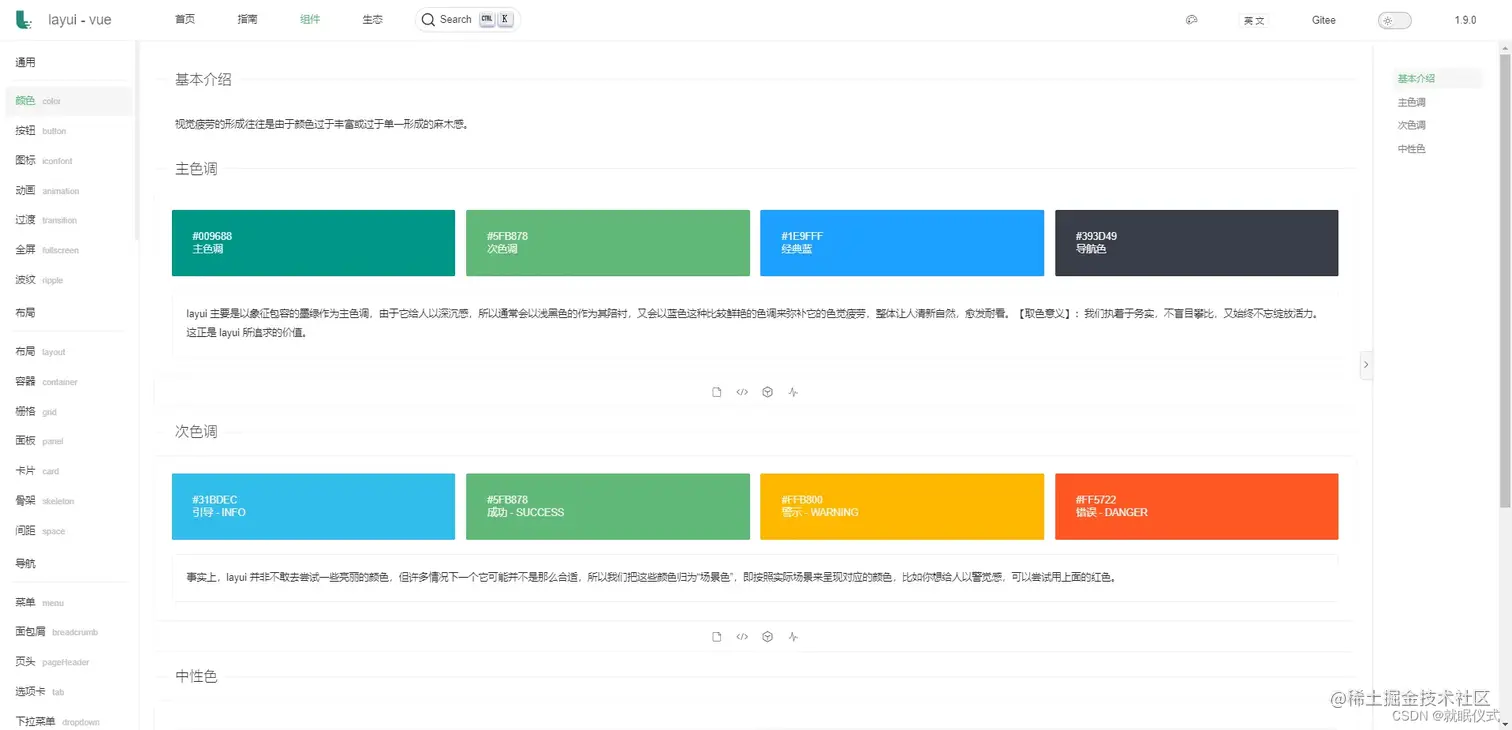The width and height of the screenshot is (1512, 730).
Task: Click document icon under 主色调 demo
Action: tap(717, 392)
